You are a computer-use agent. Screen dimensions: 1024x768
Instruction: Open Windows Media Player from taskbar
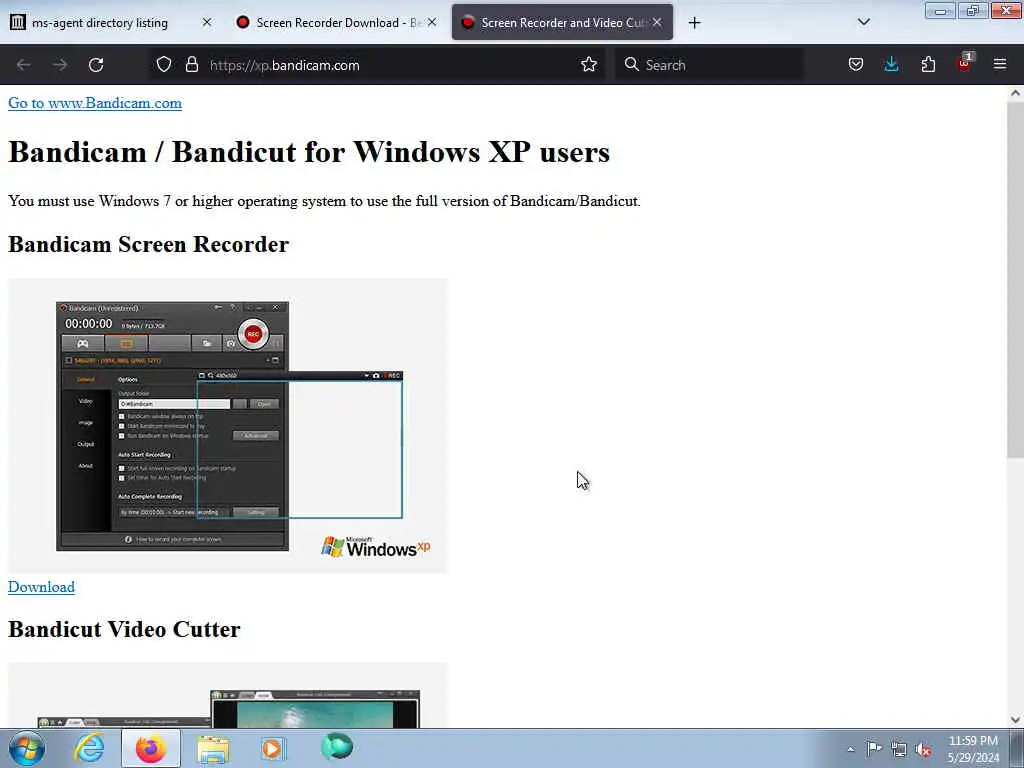(273, 748)
